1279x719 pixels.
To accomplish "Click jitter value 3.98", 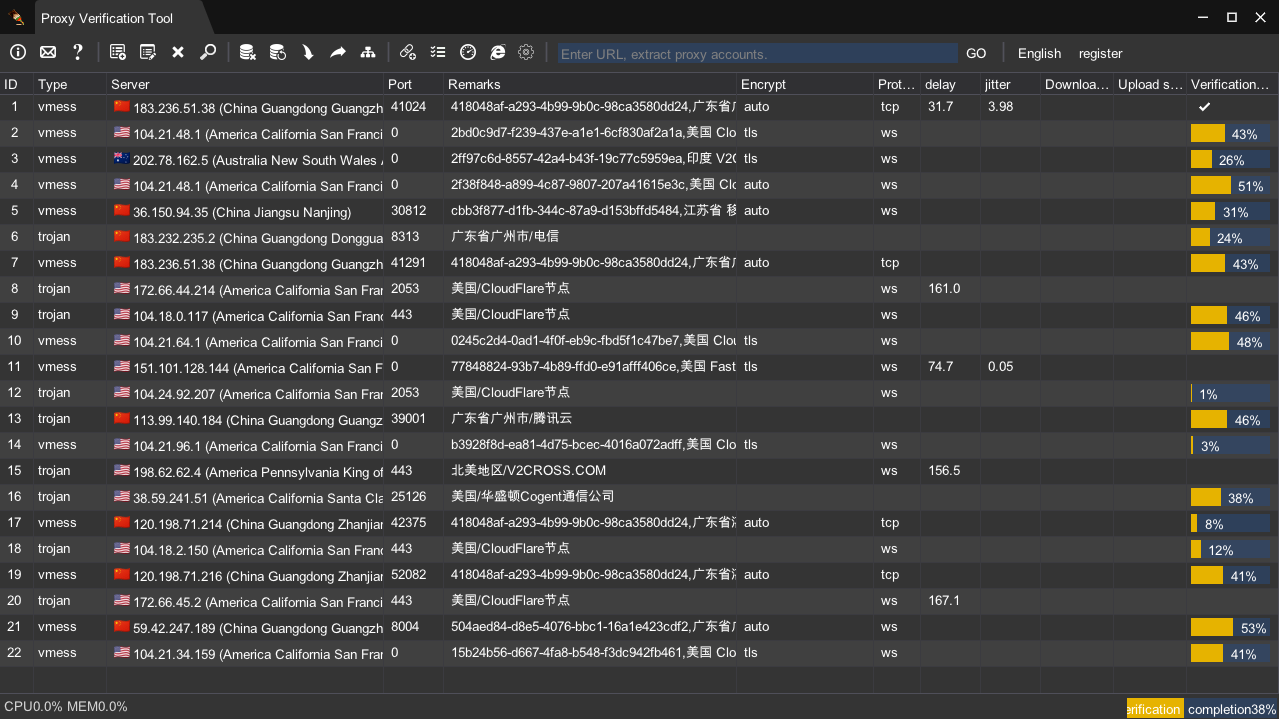I will [1000, 106].
